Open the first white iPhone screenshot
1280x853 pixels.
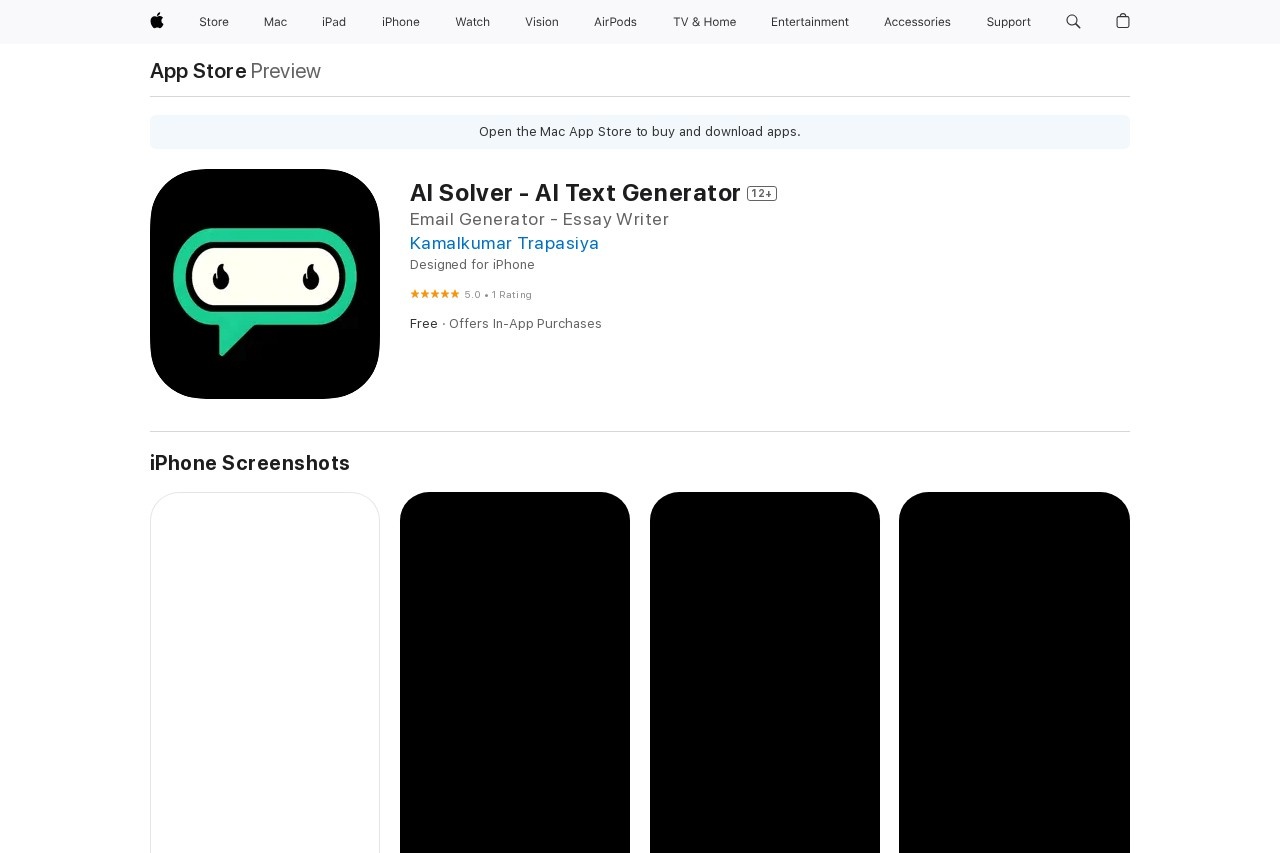pyautogui.click(x=265, y=672)
